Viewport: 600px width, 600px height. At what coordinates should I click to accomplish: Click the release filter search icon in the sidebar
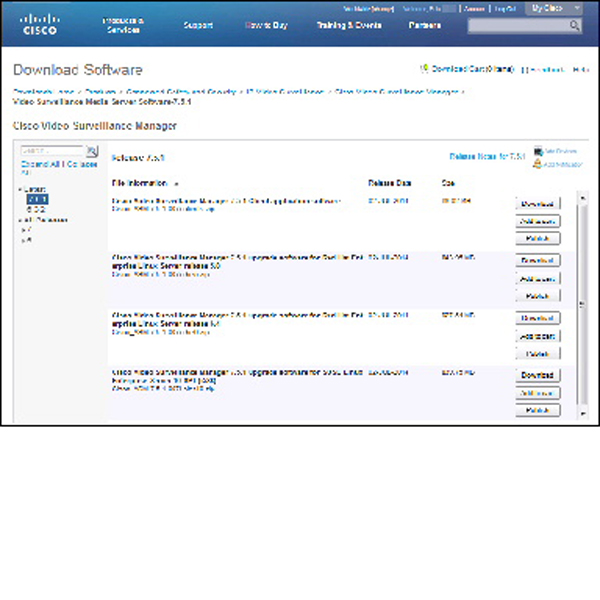tap(92, 152)
